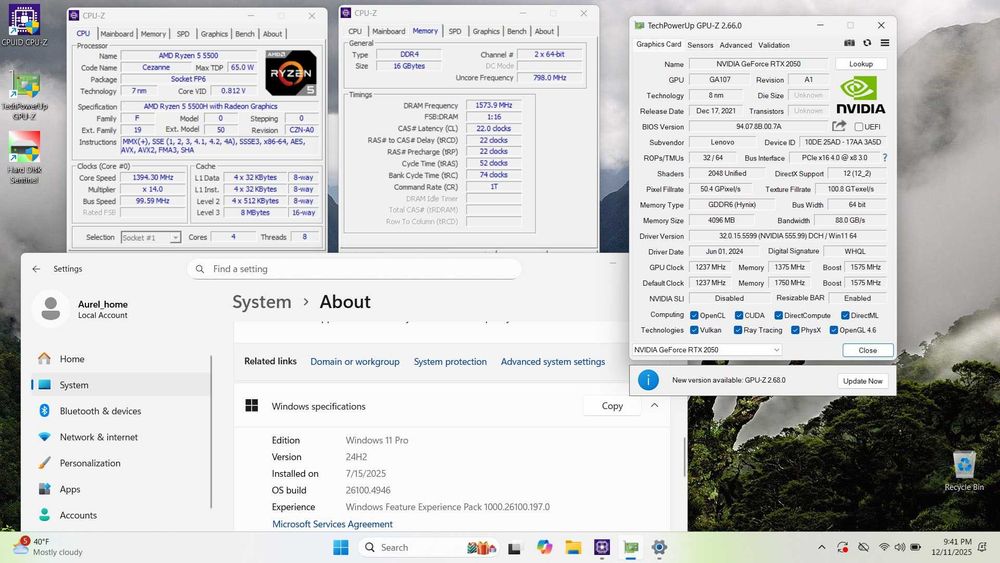1000x563 pixels.
Task: Click the GPU-Z refresh icon
Action: tap(866, 44)
